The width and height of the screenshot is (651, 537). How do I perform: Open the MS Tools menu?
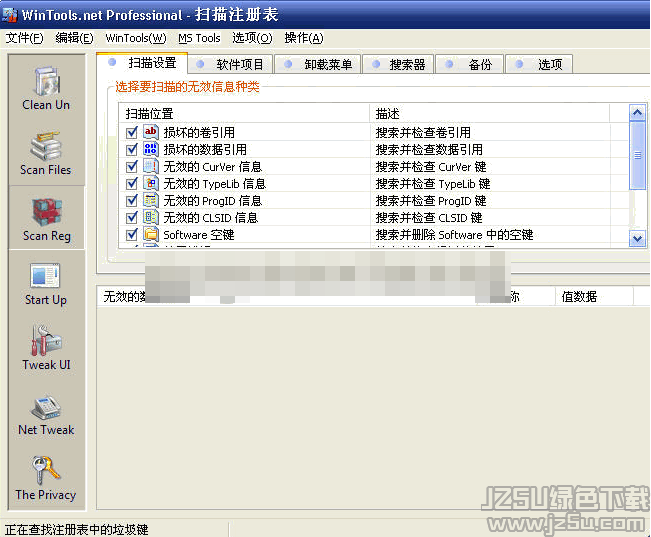199,38
